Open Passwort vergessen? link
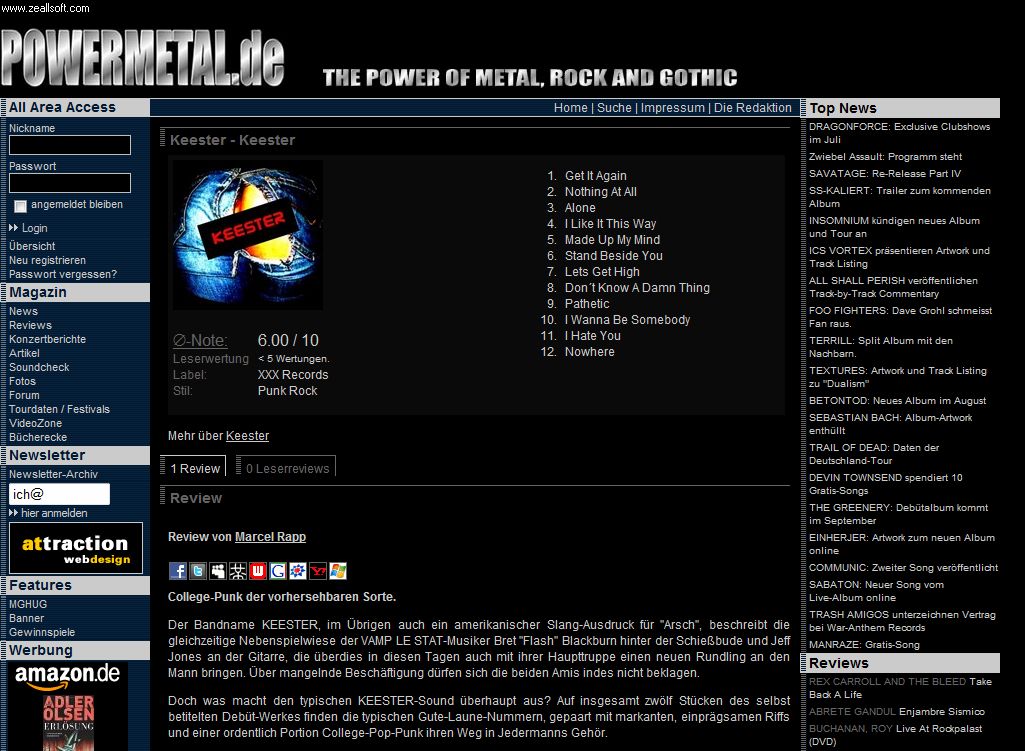This screenshot has width=1025, height=751. pos(63,275)
